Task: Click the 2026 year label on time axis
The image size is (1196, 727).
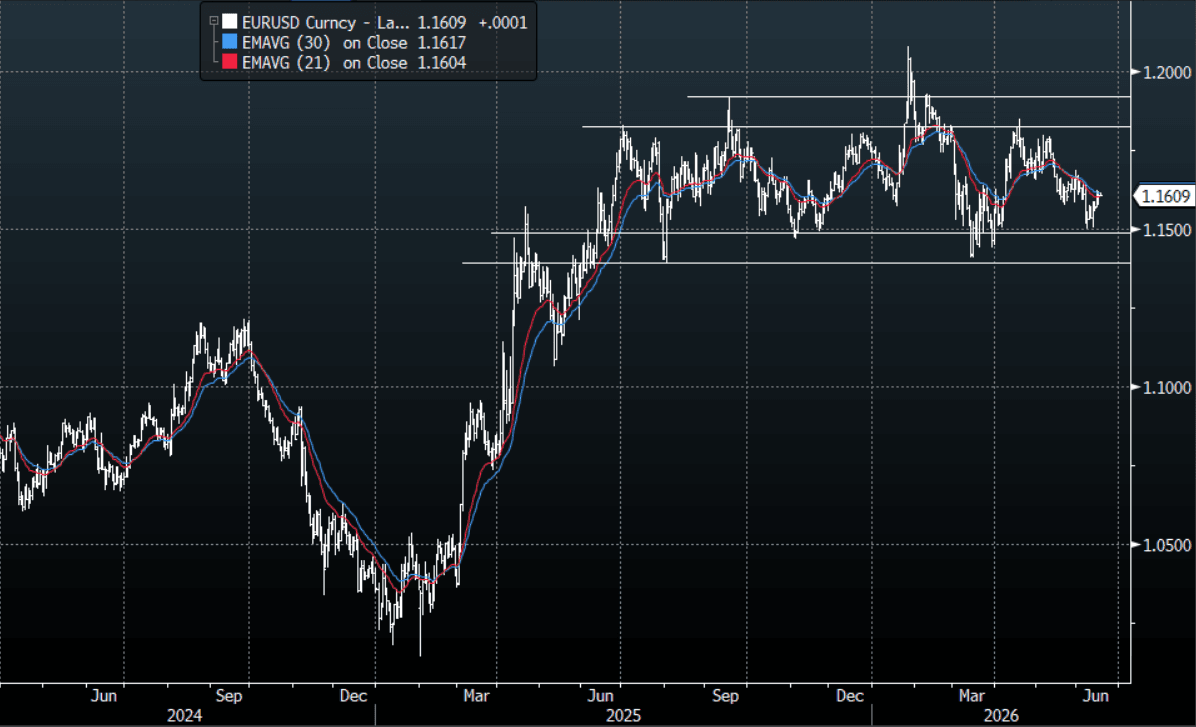Action: 1001,716
